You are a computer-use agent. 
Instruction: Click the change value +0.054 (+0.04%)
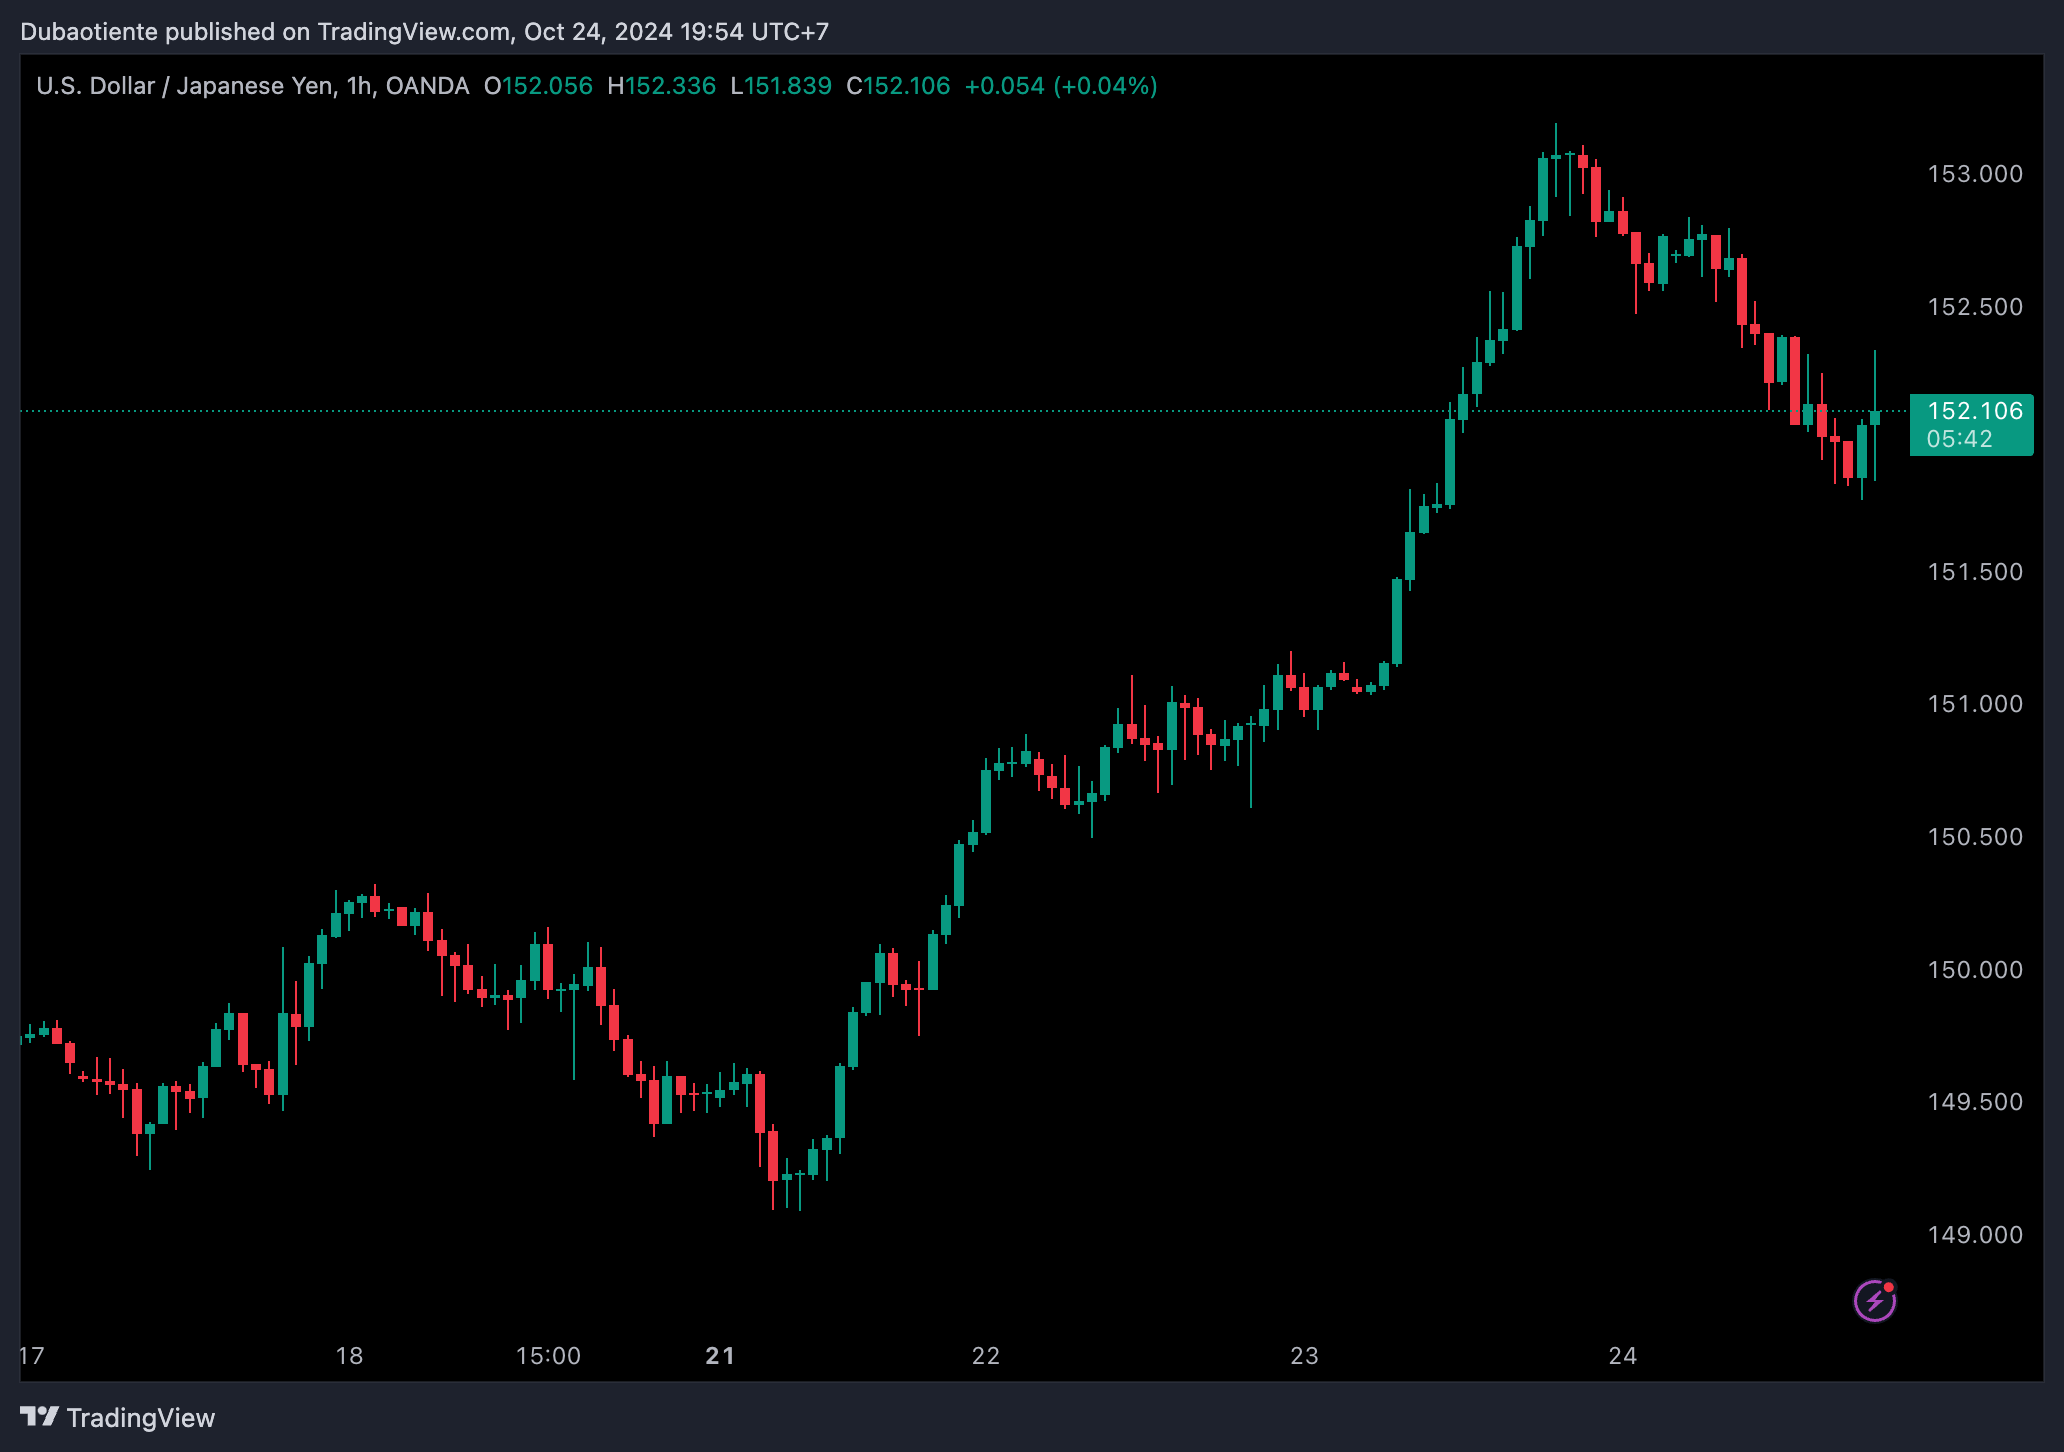tap(1061, 86)
